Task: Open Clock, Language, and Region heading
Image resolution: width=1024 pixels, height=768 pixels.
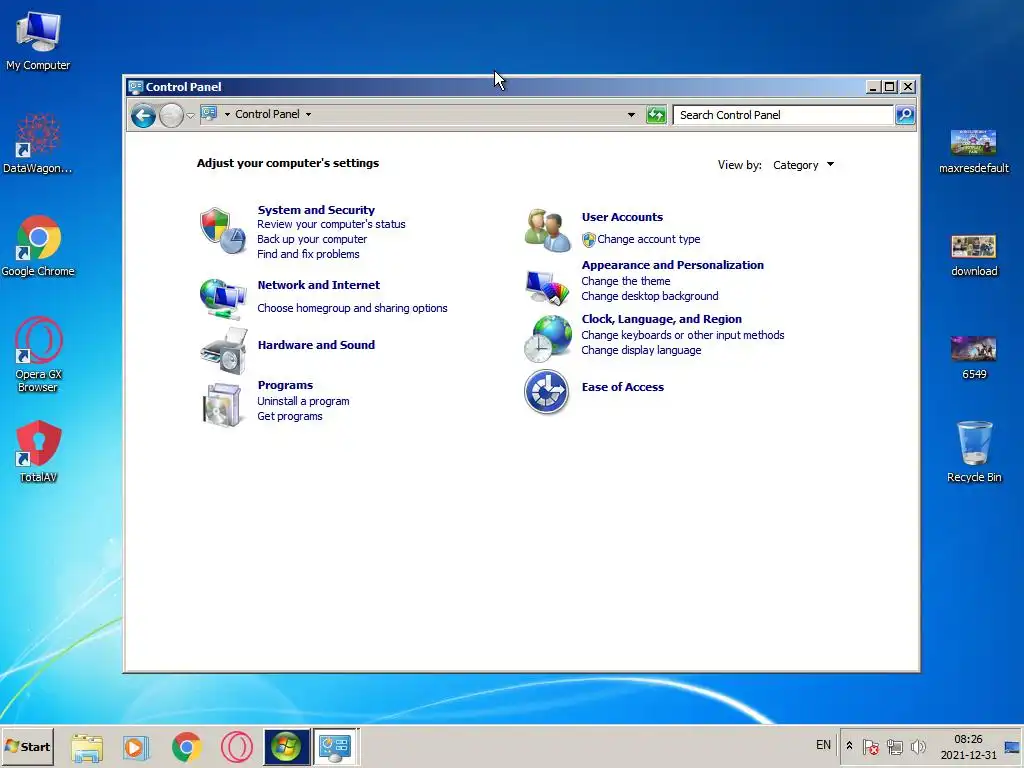Action: pos(662,319)
